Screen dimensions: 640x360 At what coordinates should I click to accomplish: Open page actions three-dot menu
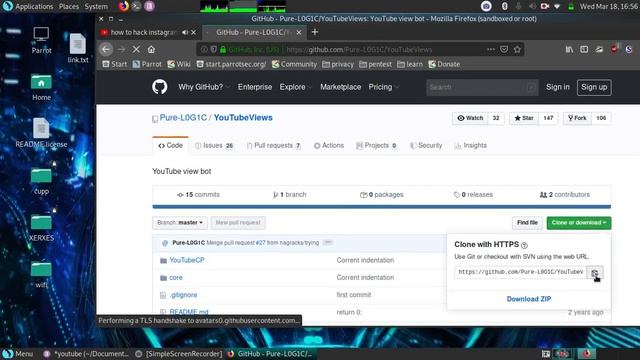tap(491, 49)
